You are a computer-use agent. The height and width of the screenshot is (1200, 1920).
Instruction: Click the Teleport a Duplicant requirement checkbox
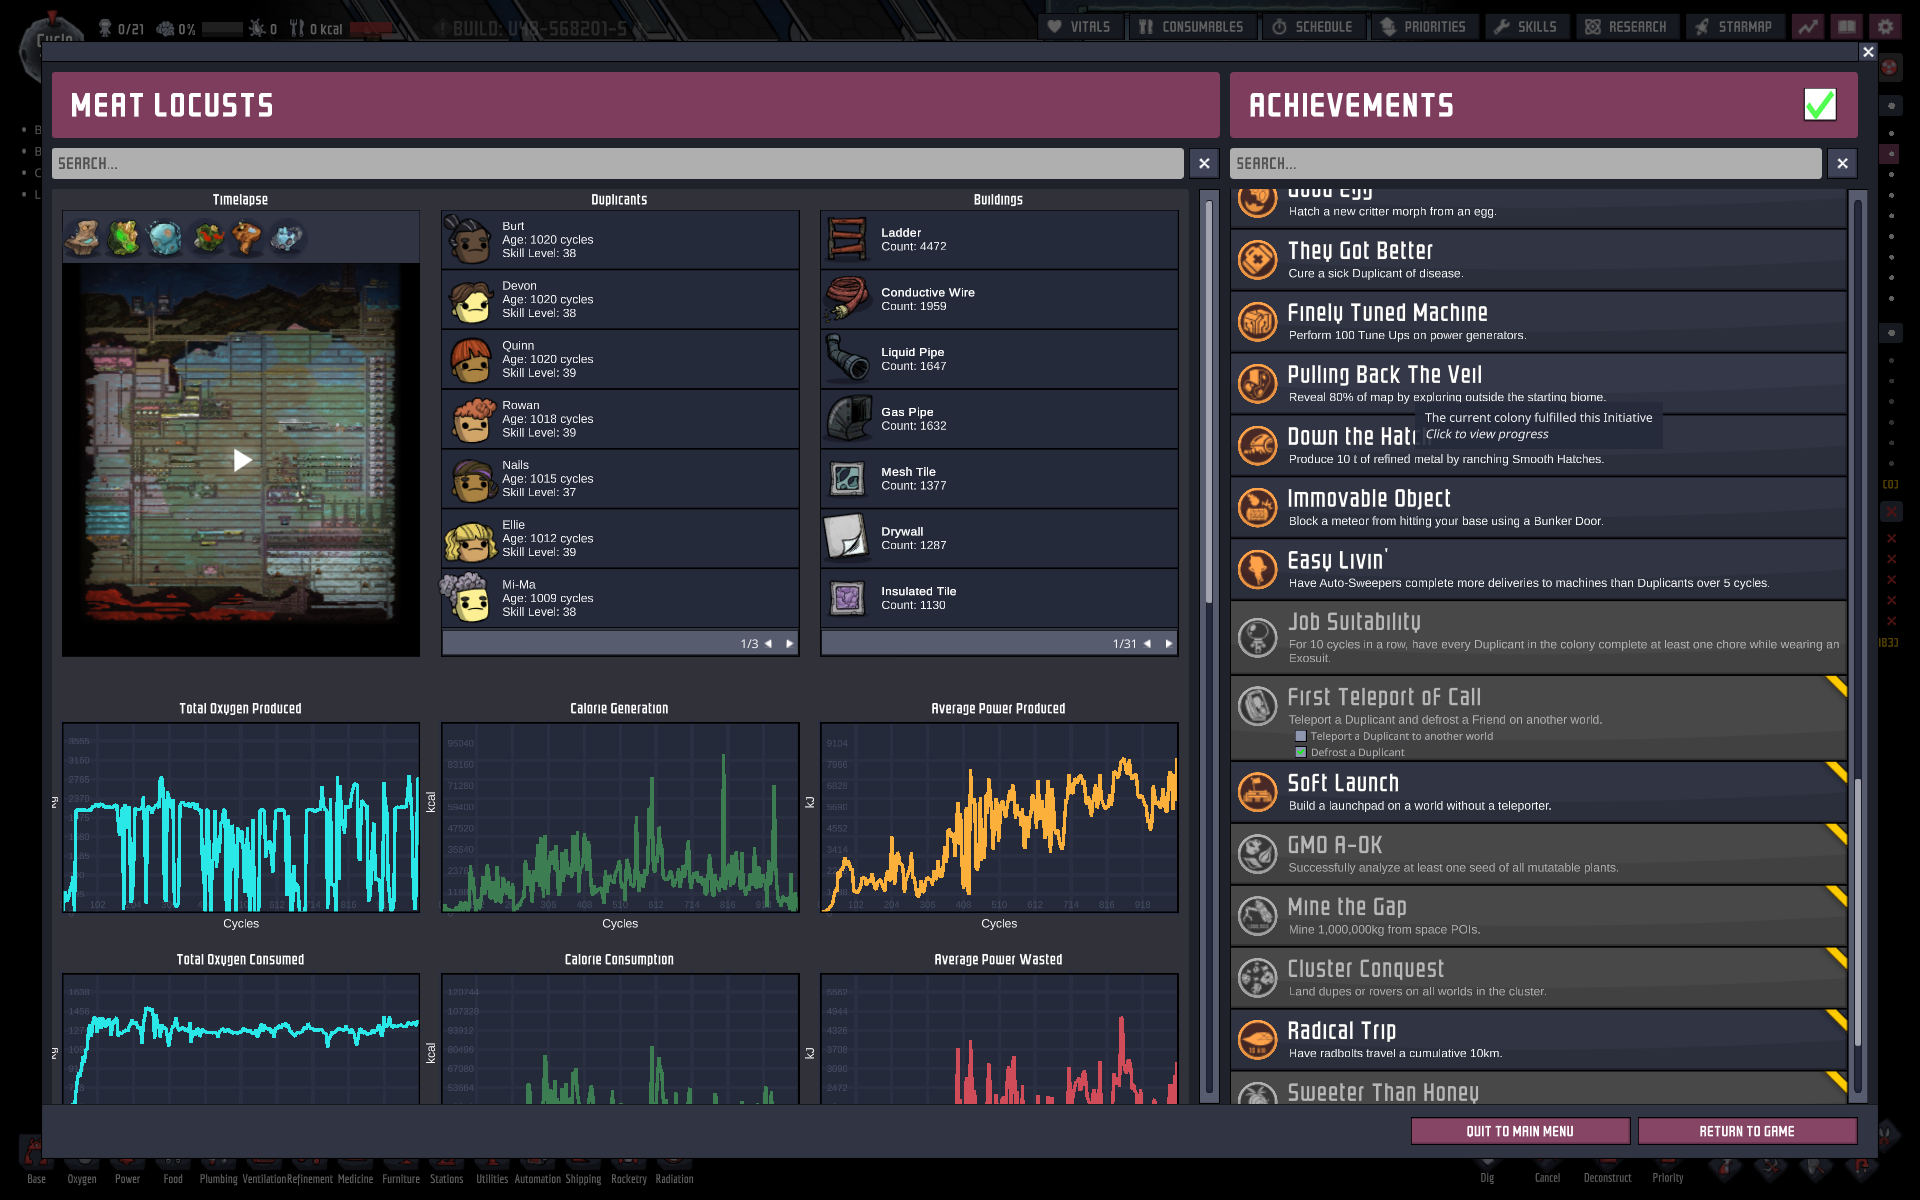pyautogui.click(x=1301, y=736)
